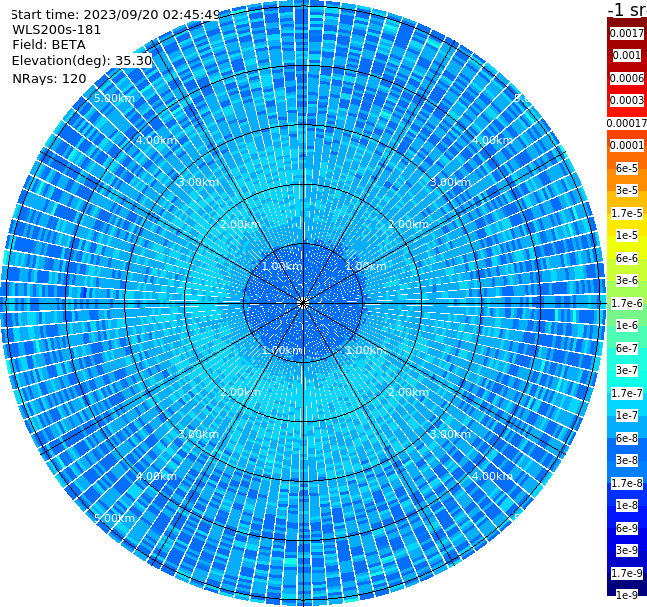
Task: Select the 6e-8 colorbar value
Action: point(627,438)
